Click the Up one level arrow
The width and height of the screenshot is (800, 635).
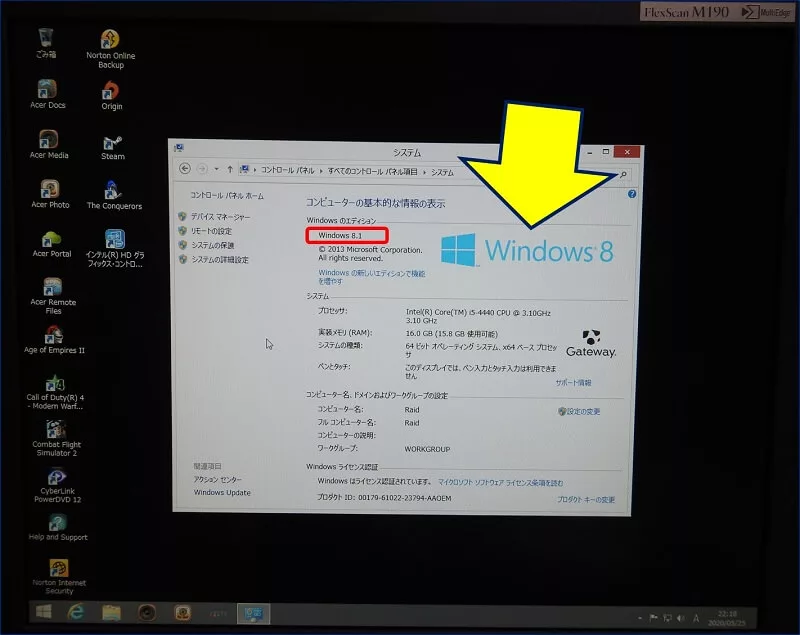(x=230, y=169)
